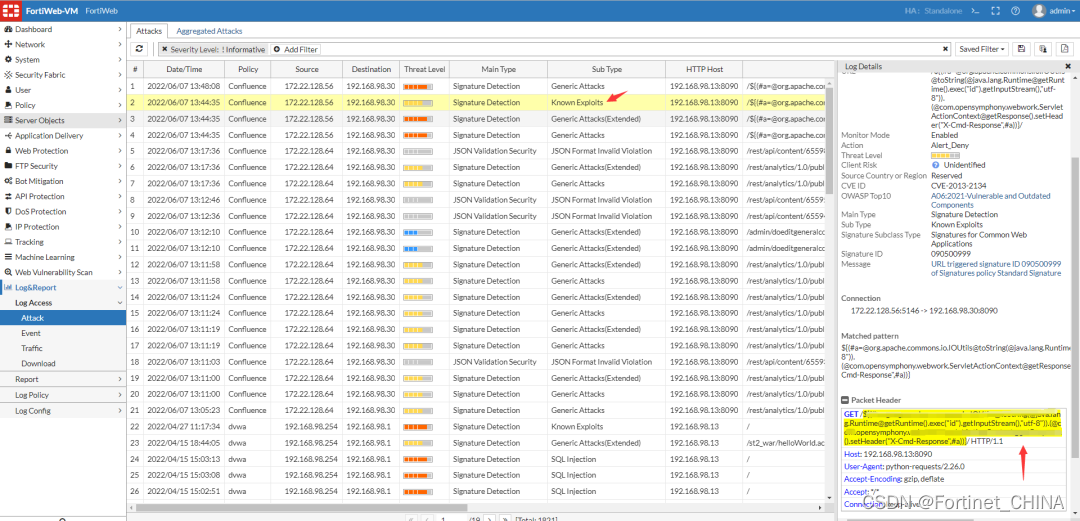1080x521 pixels.
Task: Open the Traffic log page
Action: coord(32,348)
